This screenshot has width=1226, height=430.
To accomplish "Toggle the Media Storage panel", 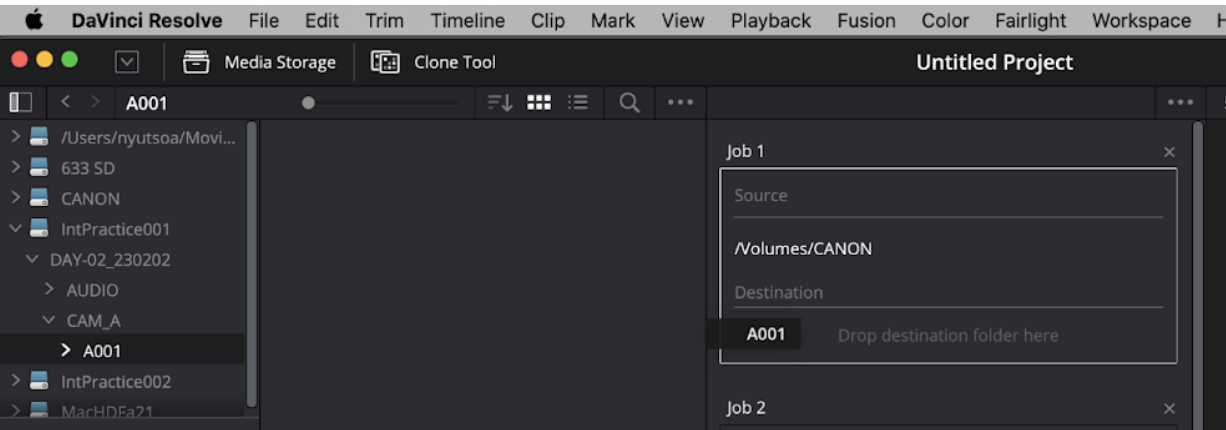I will 259,62.
